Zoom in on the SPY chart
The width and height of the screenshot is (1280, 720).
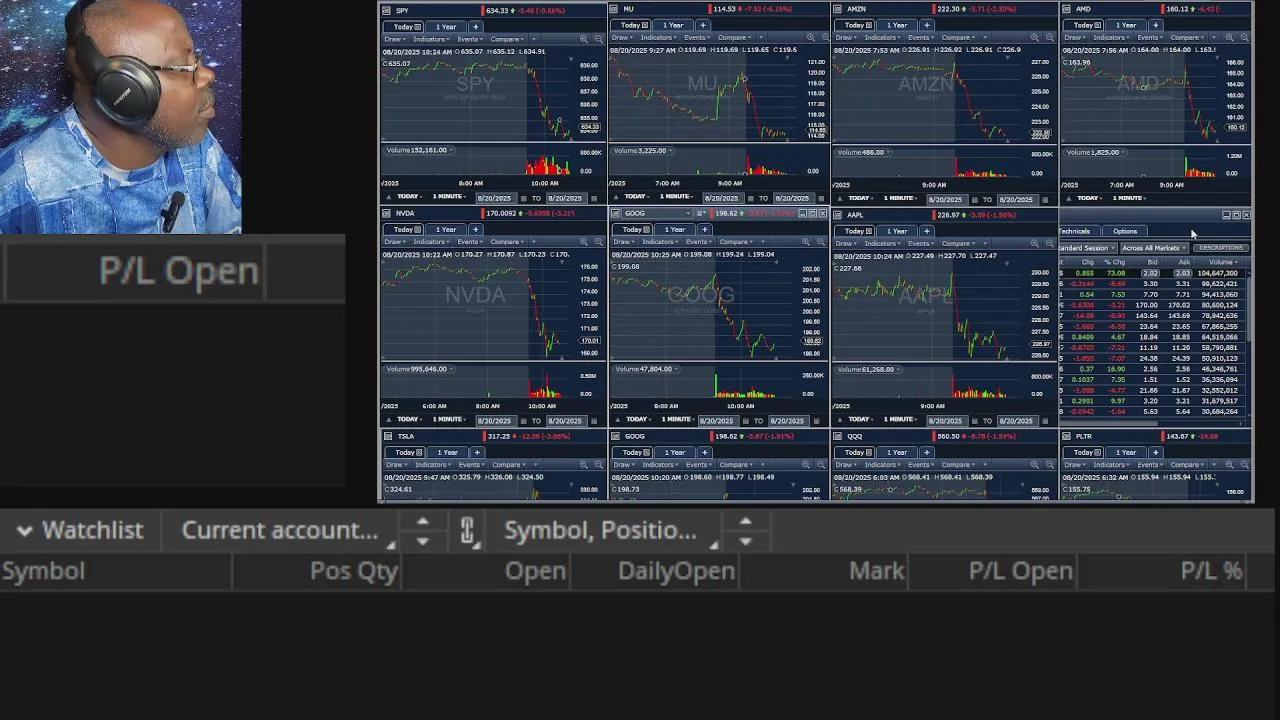584,39
